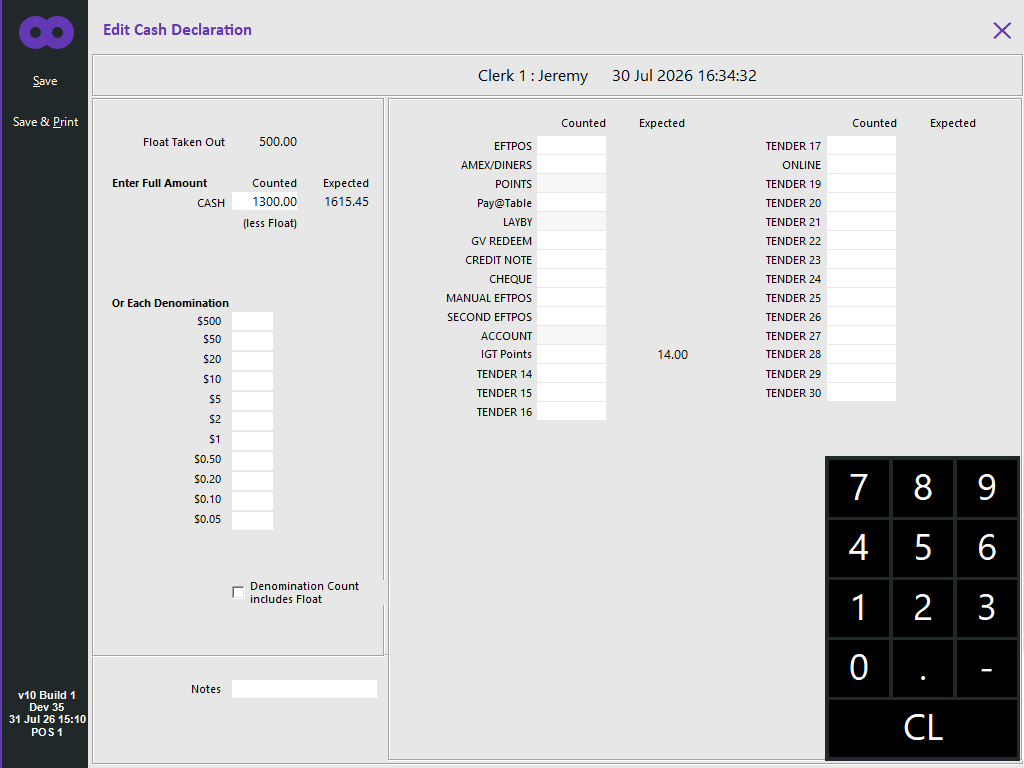1024x768 pixels.
Task: Select the EFTPOS counted field
Action: point(571,146)
